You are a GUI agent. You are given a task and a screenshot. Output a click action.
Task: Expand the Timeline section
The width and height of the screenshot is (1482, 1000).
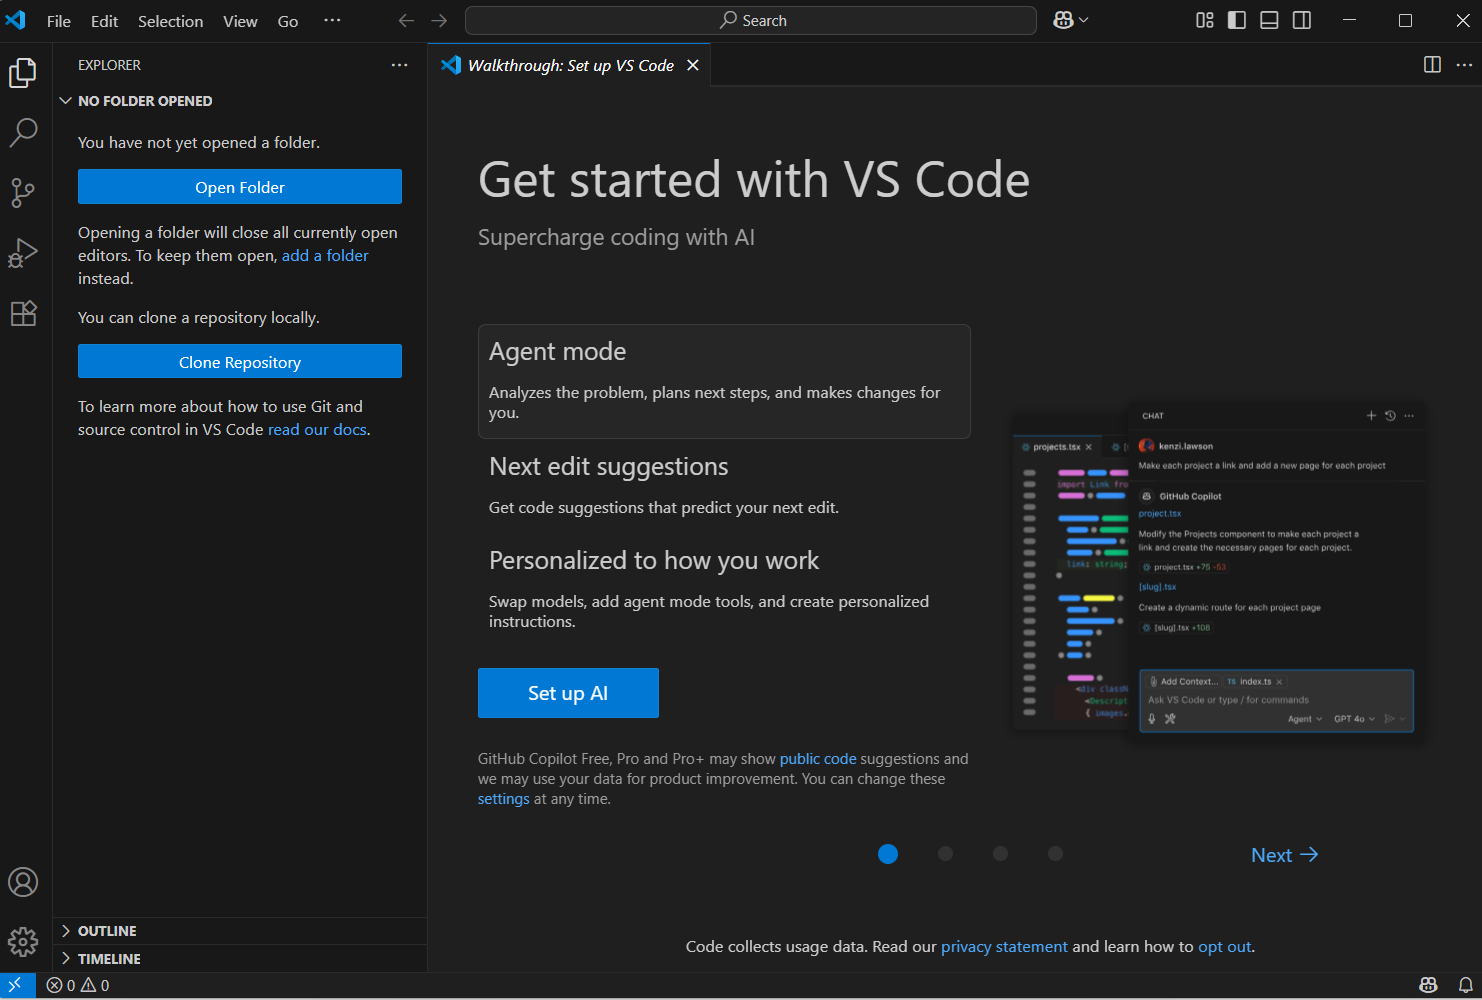point(240,959)
